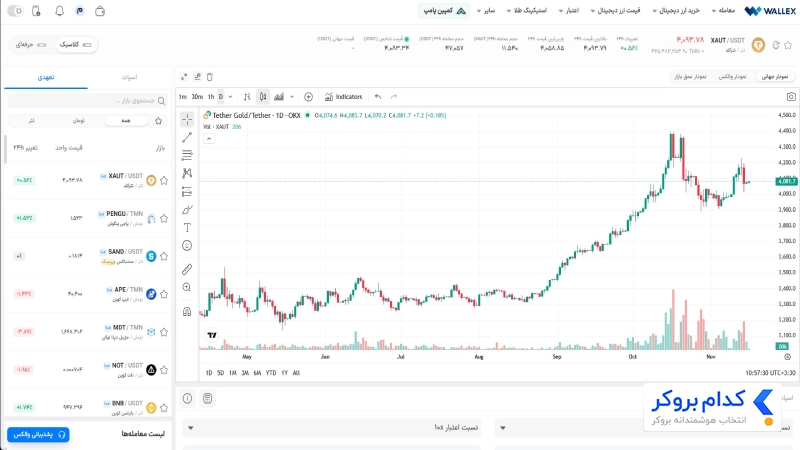800x450 pixels.
Task: Star the XAUT/USDT row in market list
Action: [x=164, y=181]
